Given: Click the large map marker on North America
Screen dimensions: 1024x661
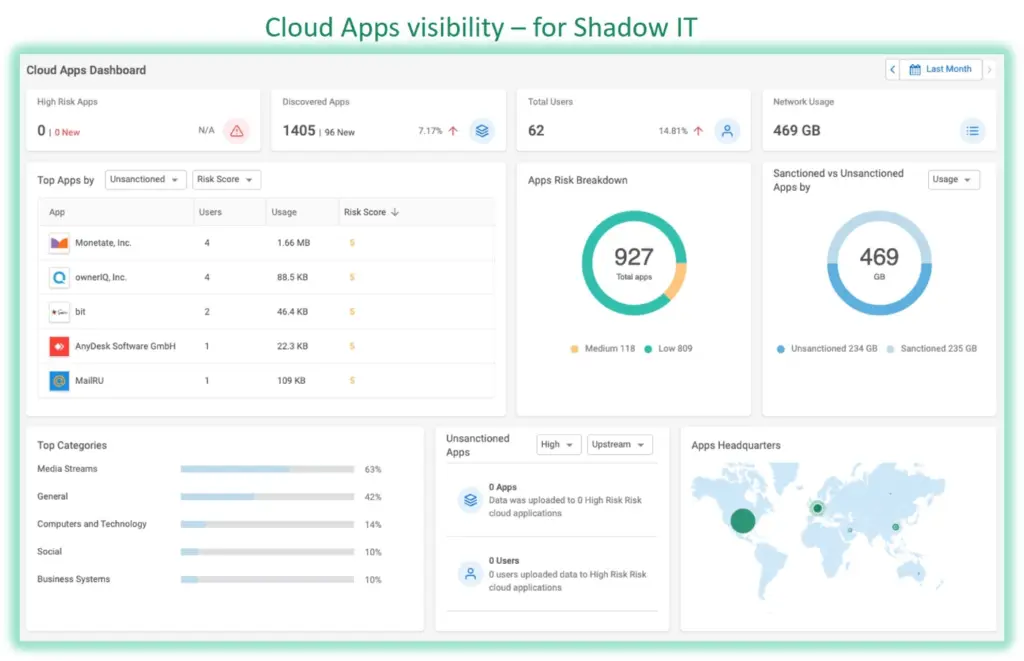Looking at the screenshot, I should [742, 520].
